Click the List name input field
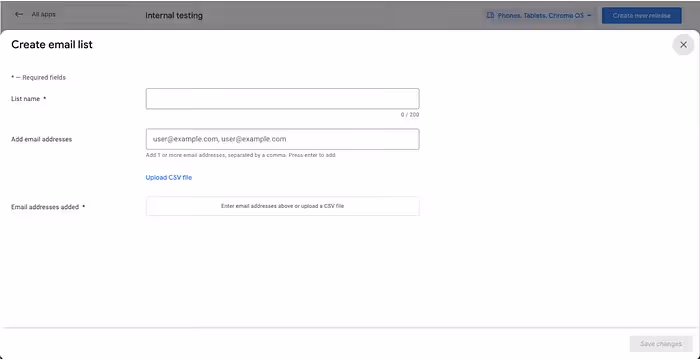The height and width of the screenshot is (360, 700). tap(282, 99)
